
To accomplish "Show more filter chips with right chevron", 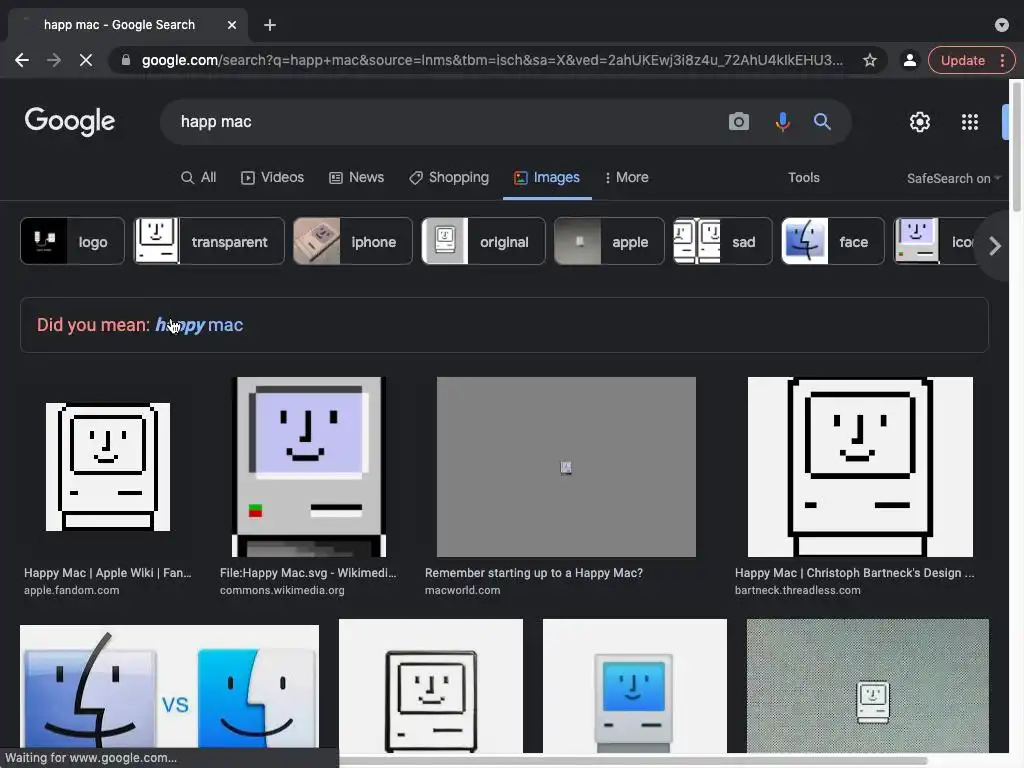I will tap(994, 246).
